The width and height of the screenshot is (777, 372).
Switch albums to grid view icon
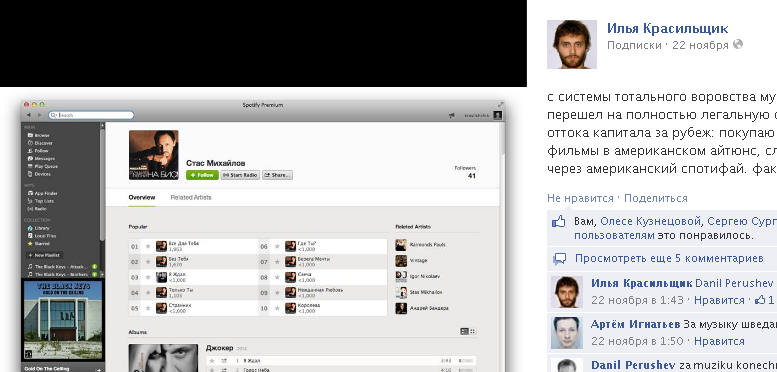pyautogui.click(x=473, y=331)
